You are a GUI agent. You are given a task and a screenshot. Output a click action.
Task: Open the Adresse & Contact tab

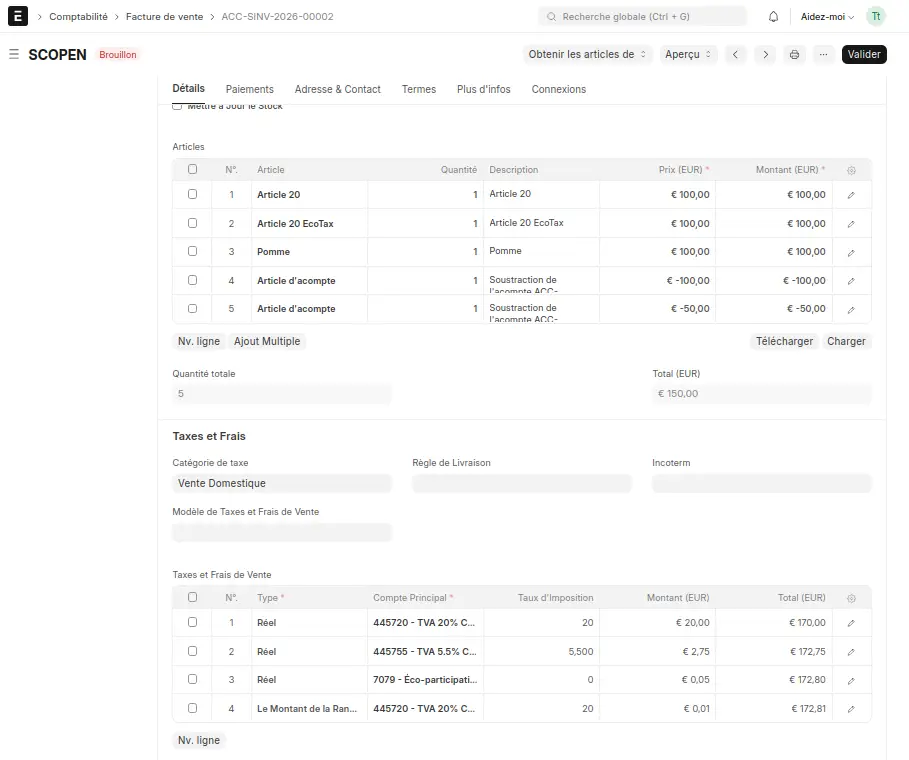(x=337, y=89)
